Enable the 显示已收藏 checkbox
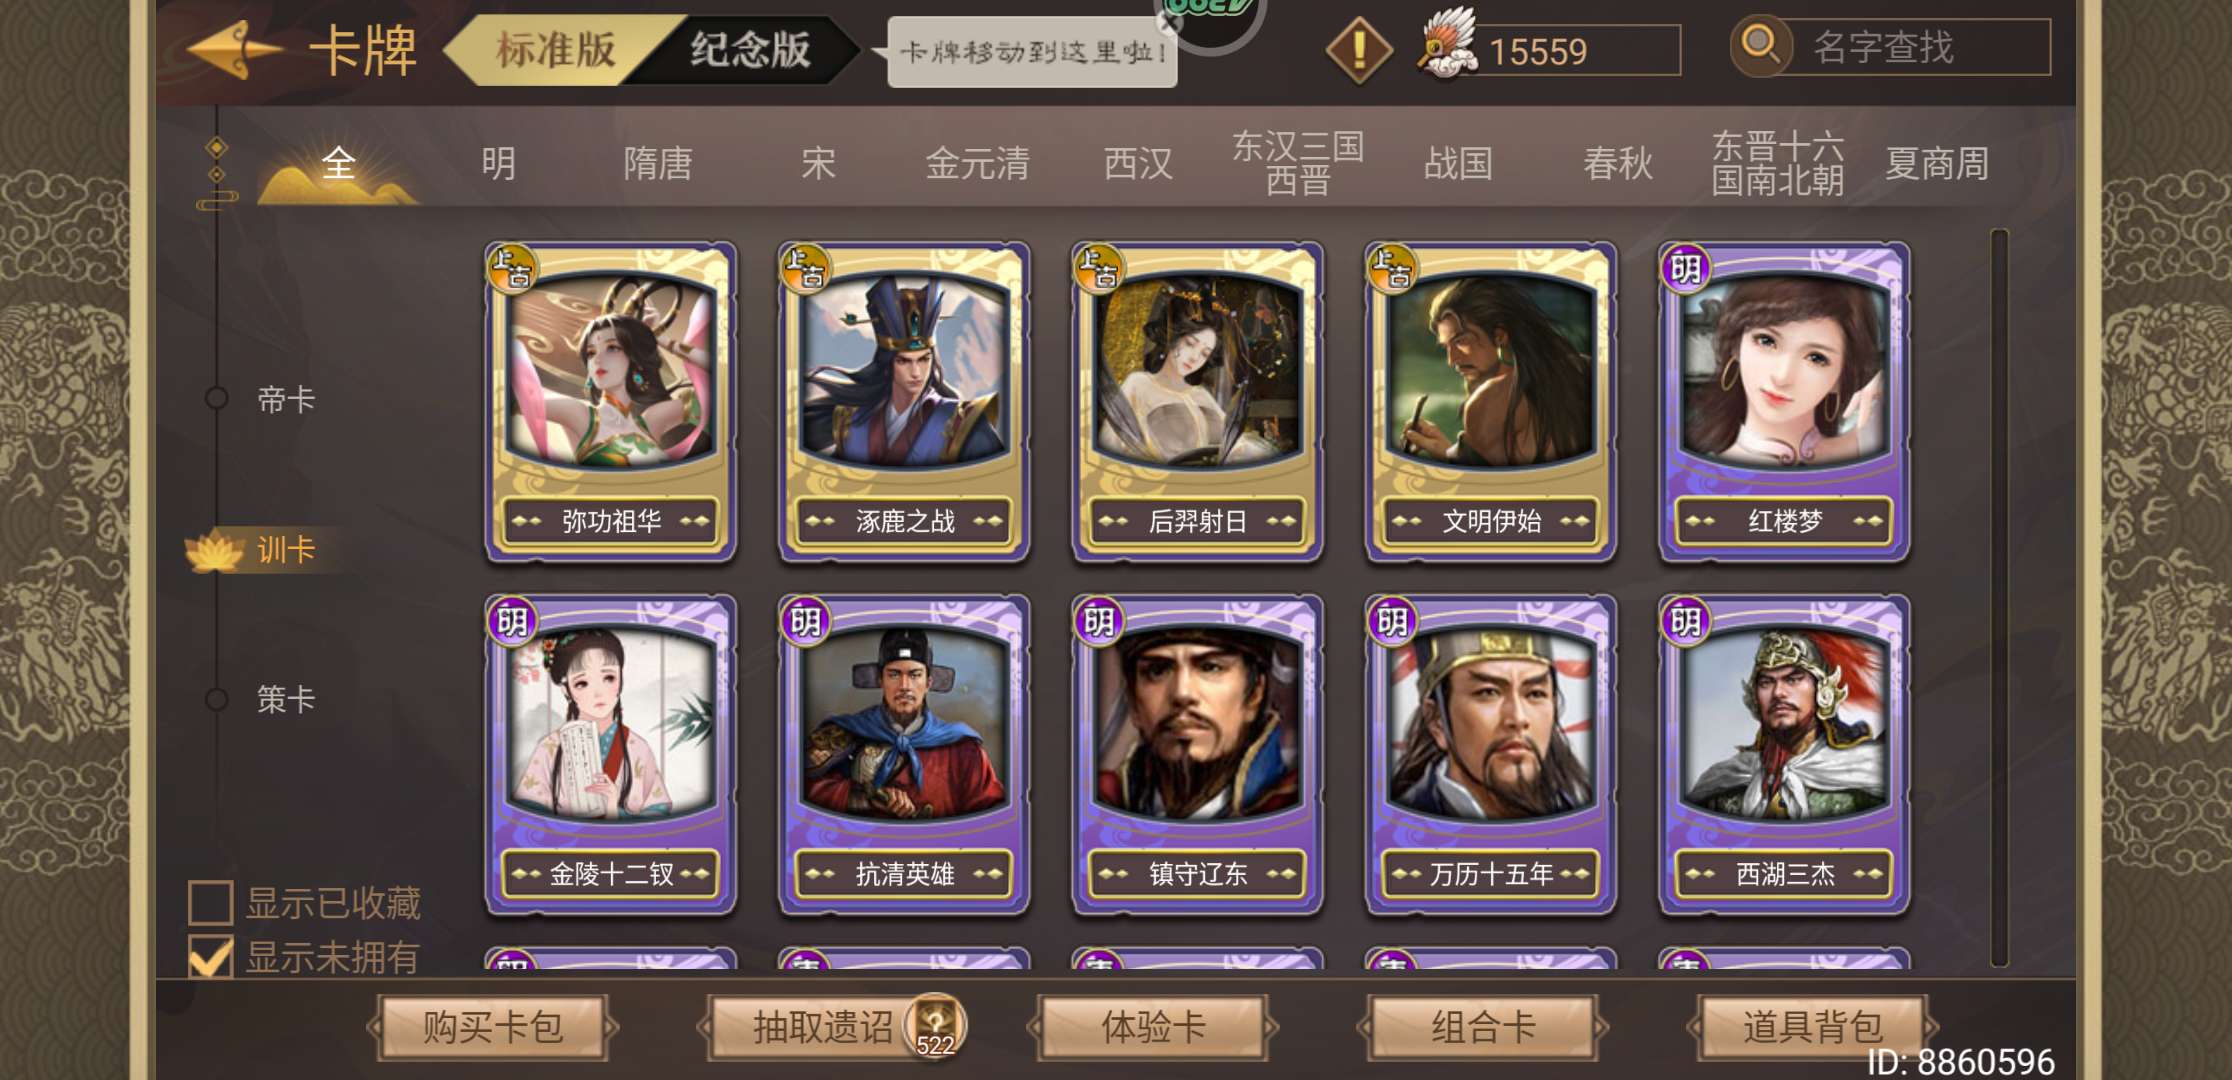2232x1080 pixels. (x=211, y=901)
